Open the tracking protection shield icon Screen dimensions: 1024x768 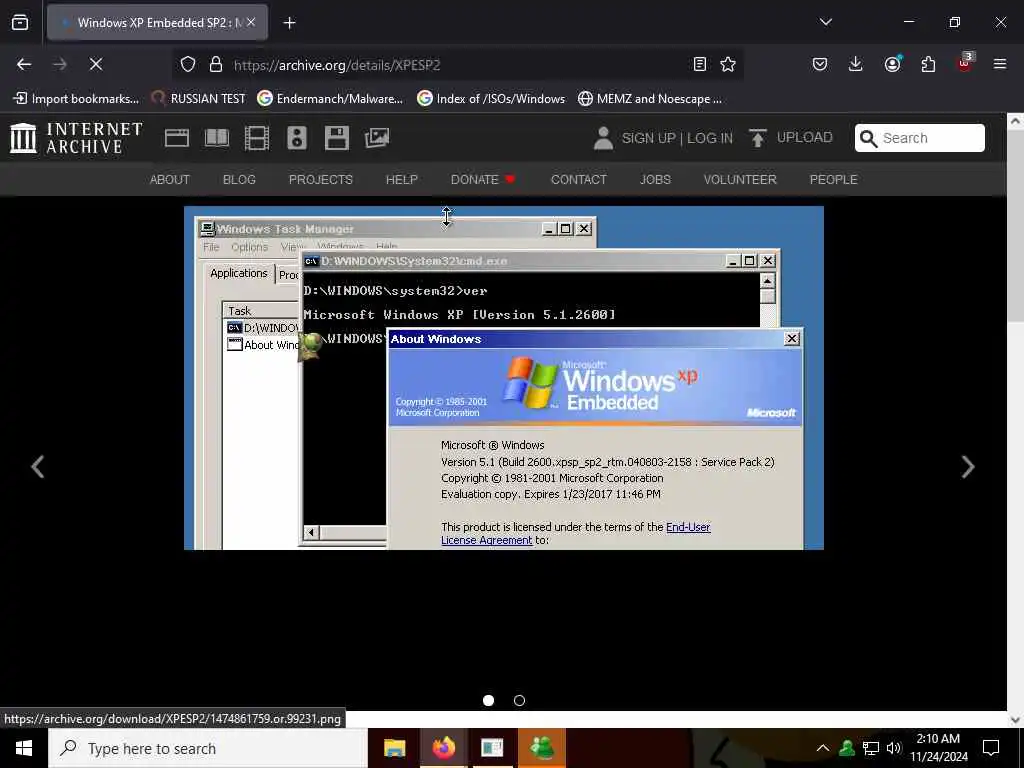tap(188, 65)
